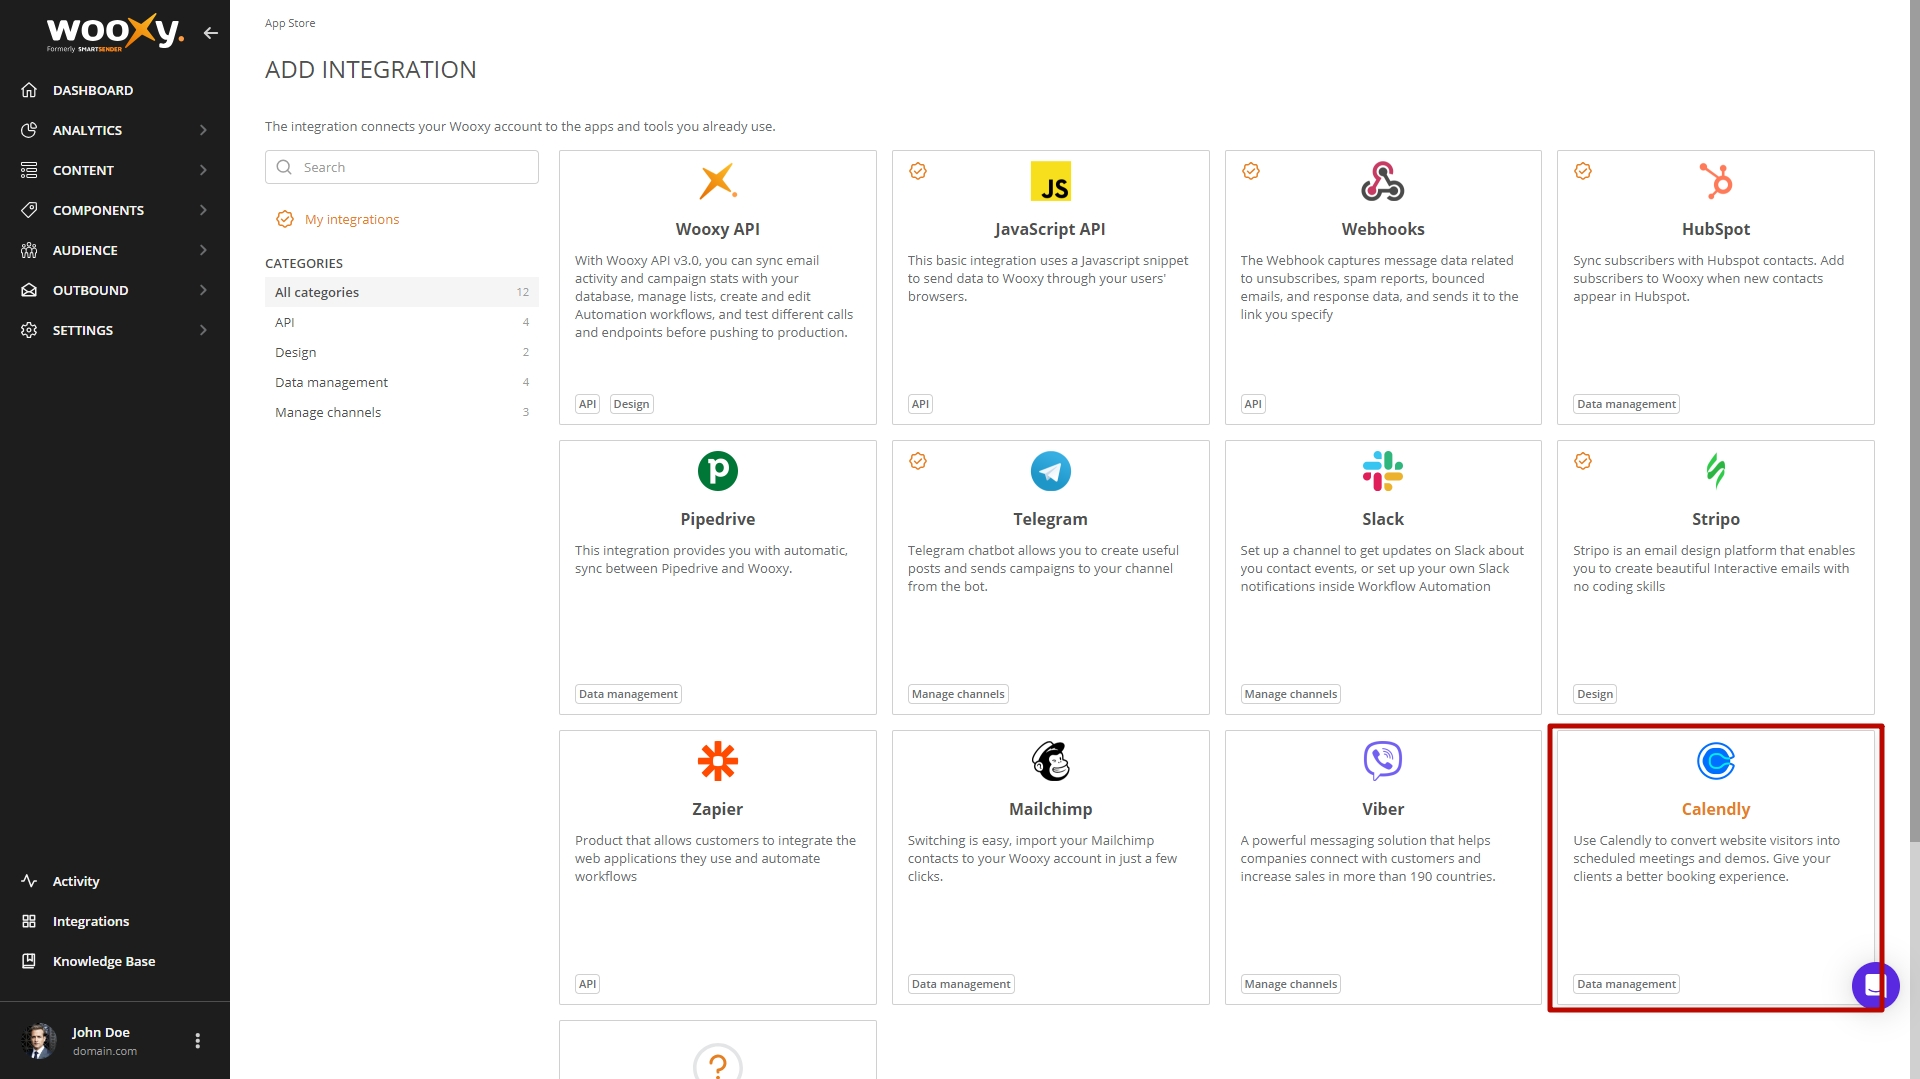Open the chat support bubble

[x=1874, y=986]
